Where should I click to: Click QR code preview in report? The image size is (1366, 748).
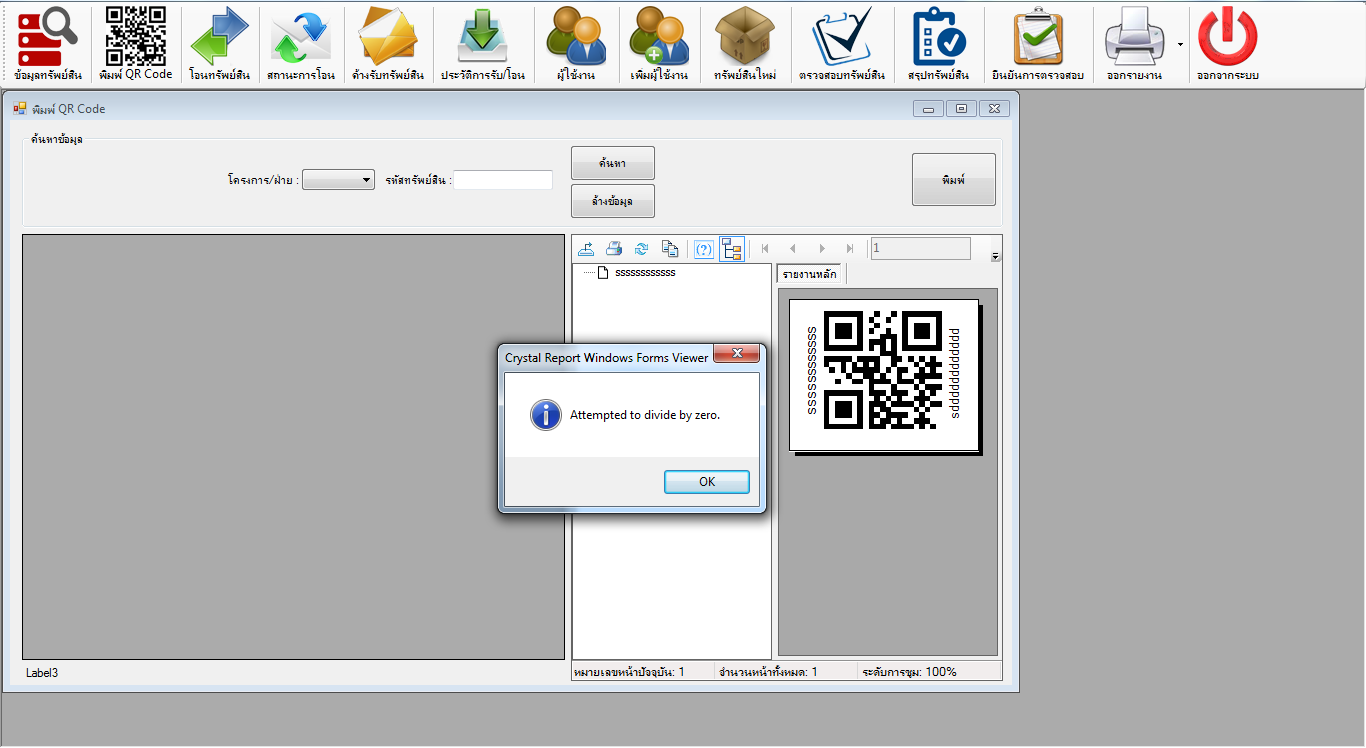[x=884, y=372]
